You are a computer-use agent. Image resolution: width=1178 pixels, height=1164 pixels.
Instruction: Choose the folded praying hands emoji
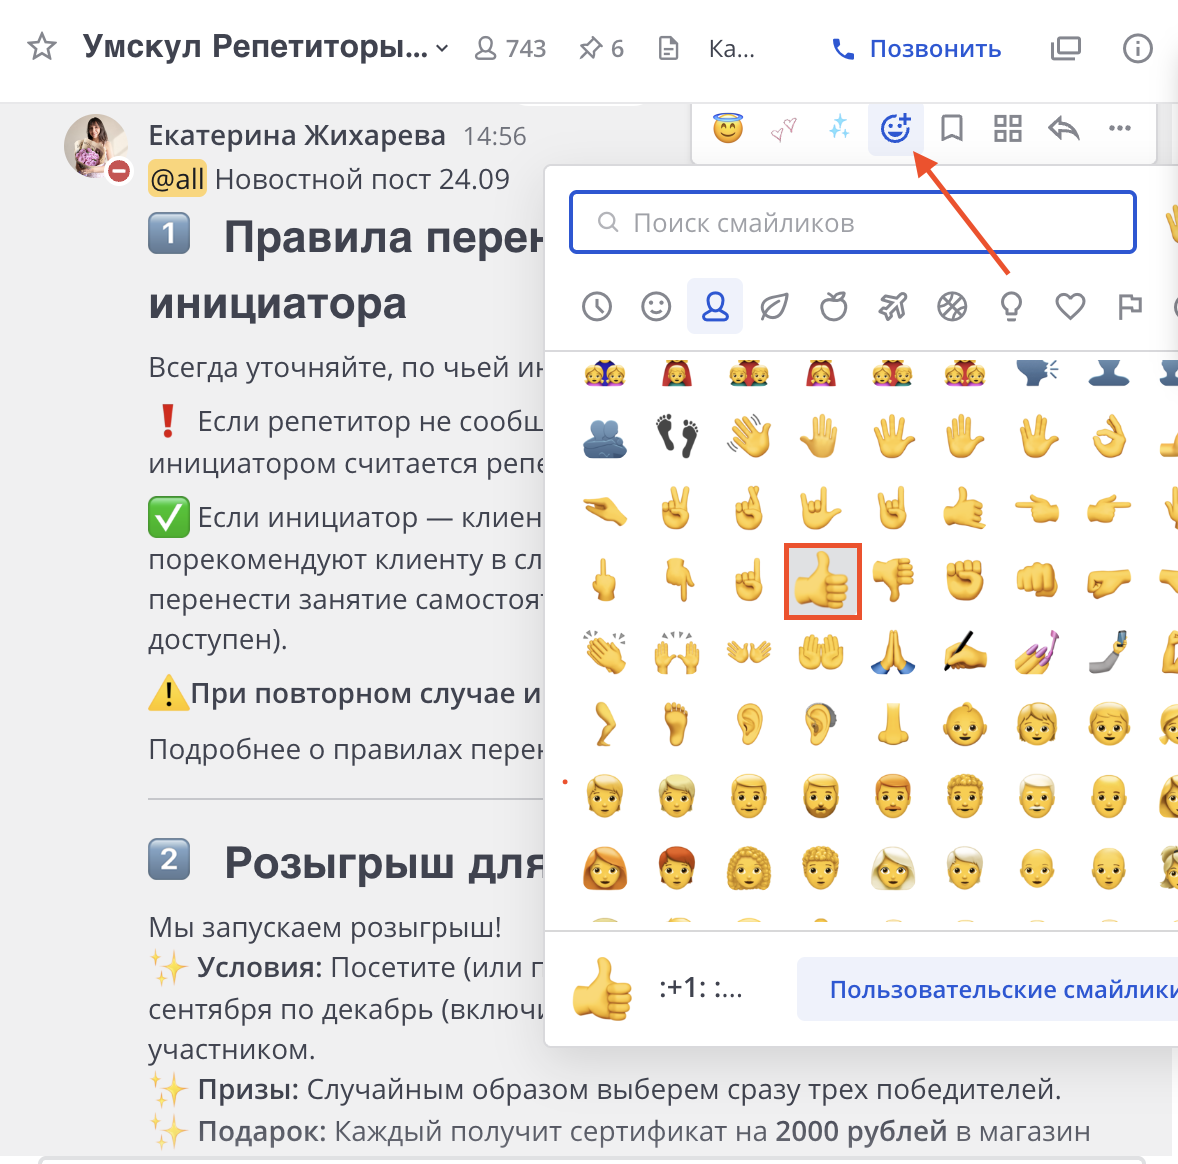[893, 652]
